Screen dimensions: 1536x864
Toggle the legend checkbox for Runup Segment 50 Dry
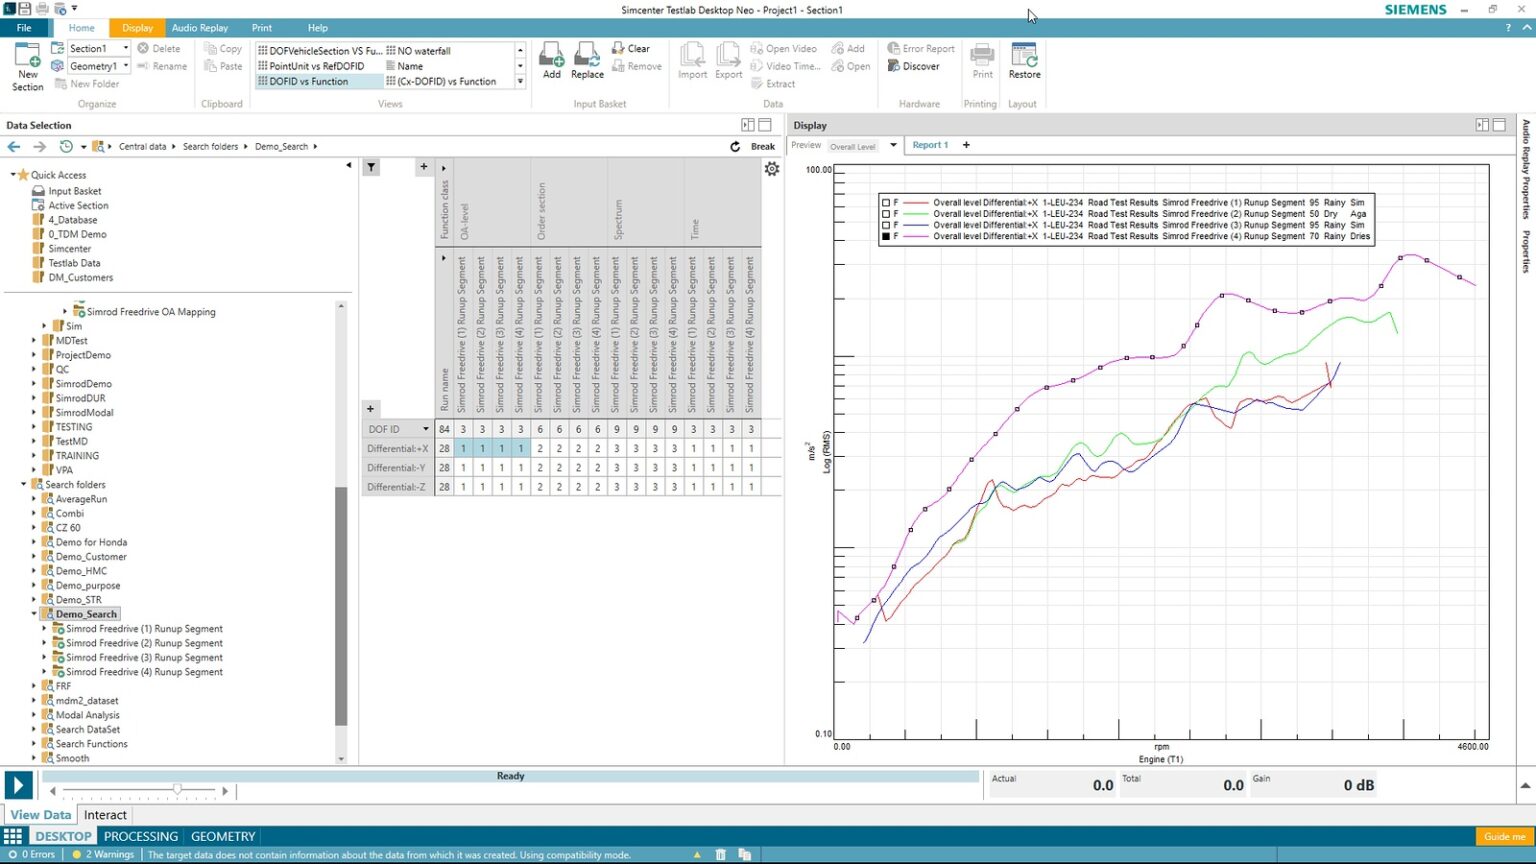pyautogui.click(x=885, y=213)
